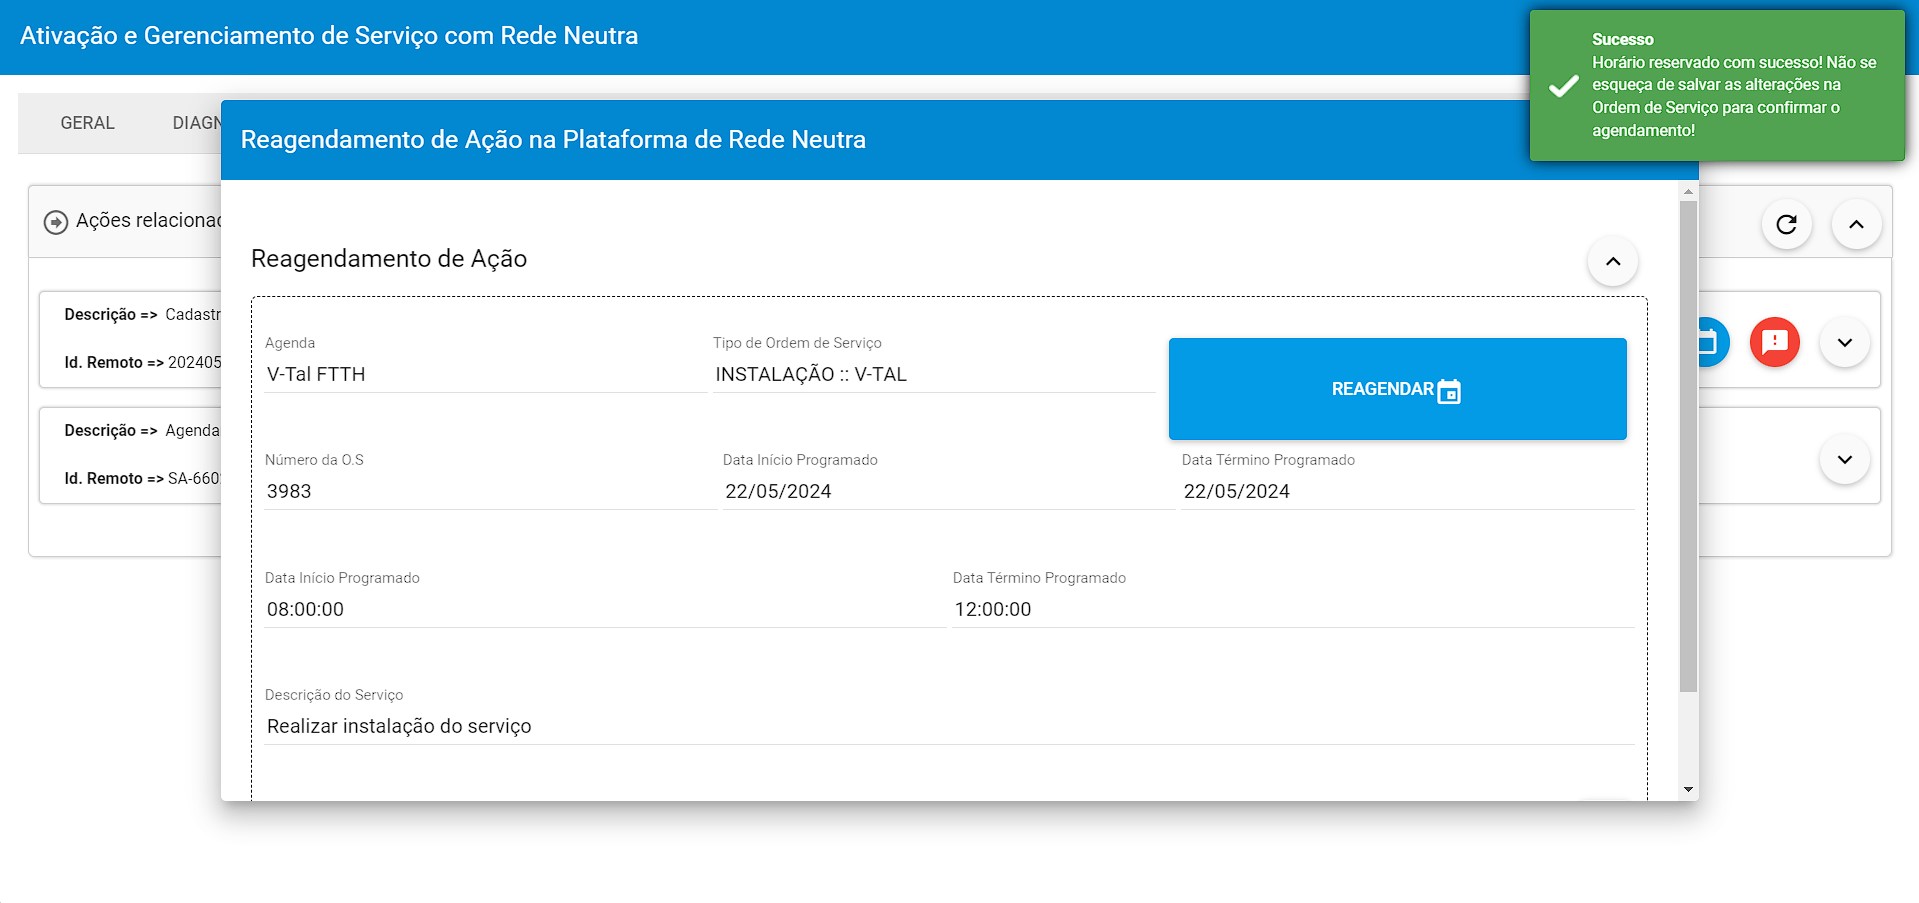Switch to the GERAL tab
This screenshot has height=903, width=1919.
pyautogui.click(x=87, y=123)
